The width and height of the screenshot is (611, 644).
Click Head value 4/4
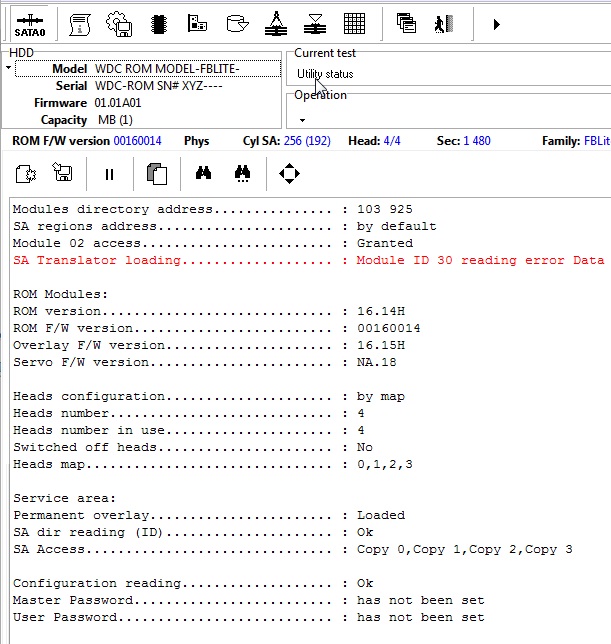pos(392,141)
